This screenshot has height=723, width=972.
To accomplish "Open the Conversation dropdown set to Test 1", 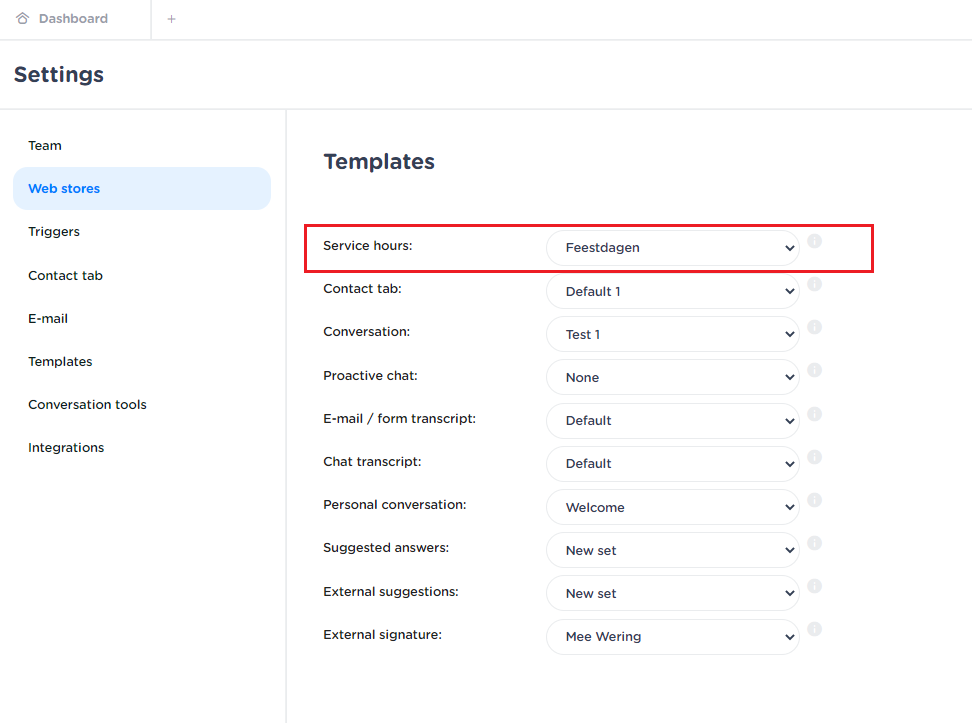I will click(672, 334).
